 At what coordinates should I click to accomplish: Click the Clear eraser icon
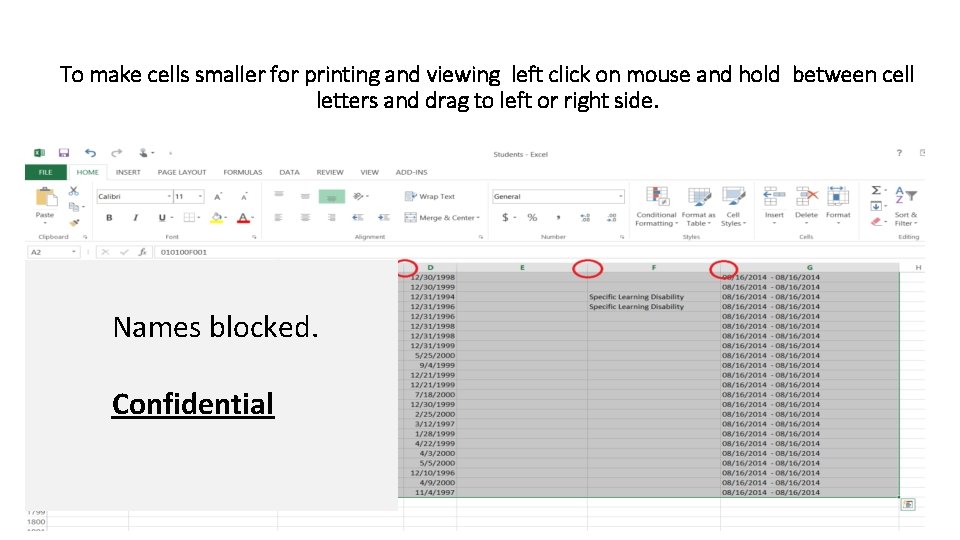(x=876, y=222)
